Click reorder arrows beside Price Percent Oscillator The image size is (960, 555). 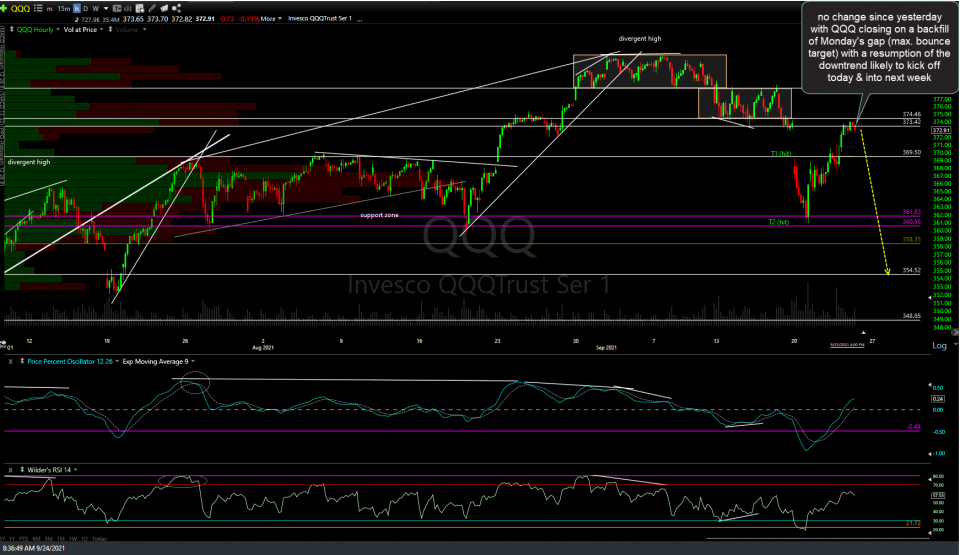(x=22, y=361)
